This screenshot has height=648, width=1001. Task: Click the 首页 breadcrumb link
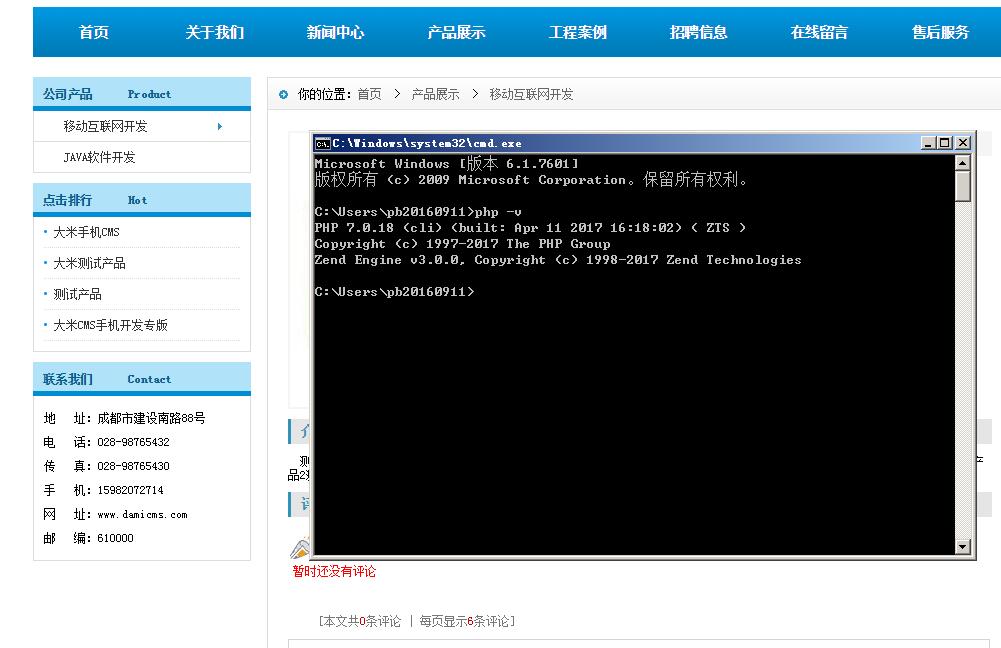coord(369,94)
